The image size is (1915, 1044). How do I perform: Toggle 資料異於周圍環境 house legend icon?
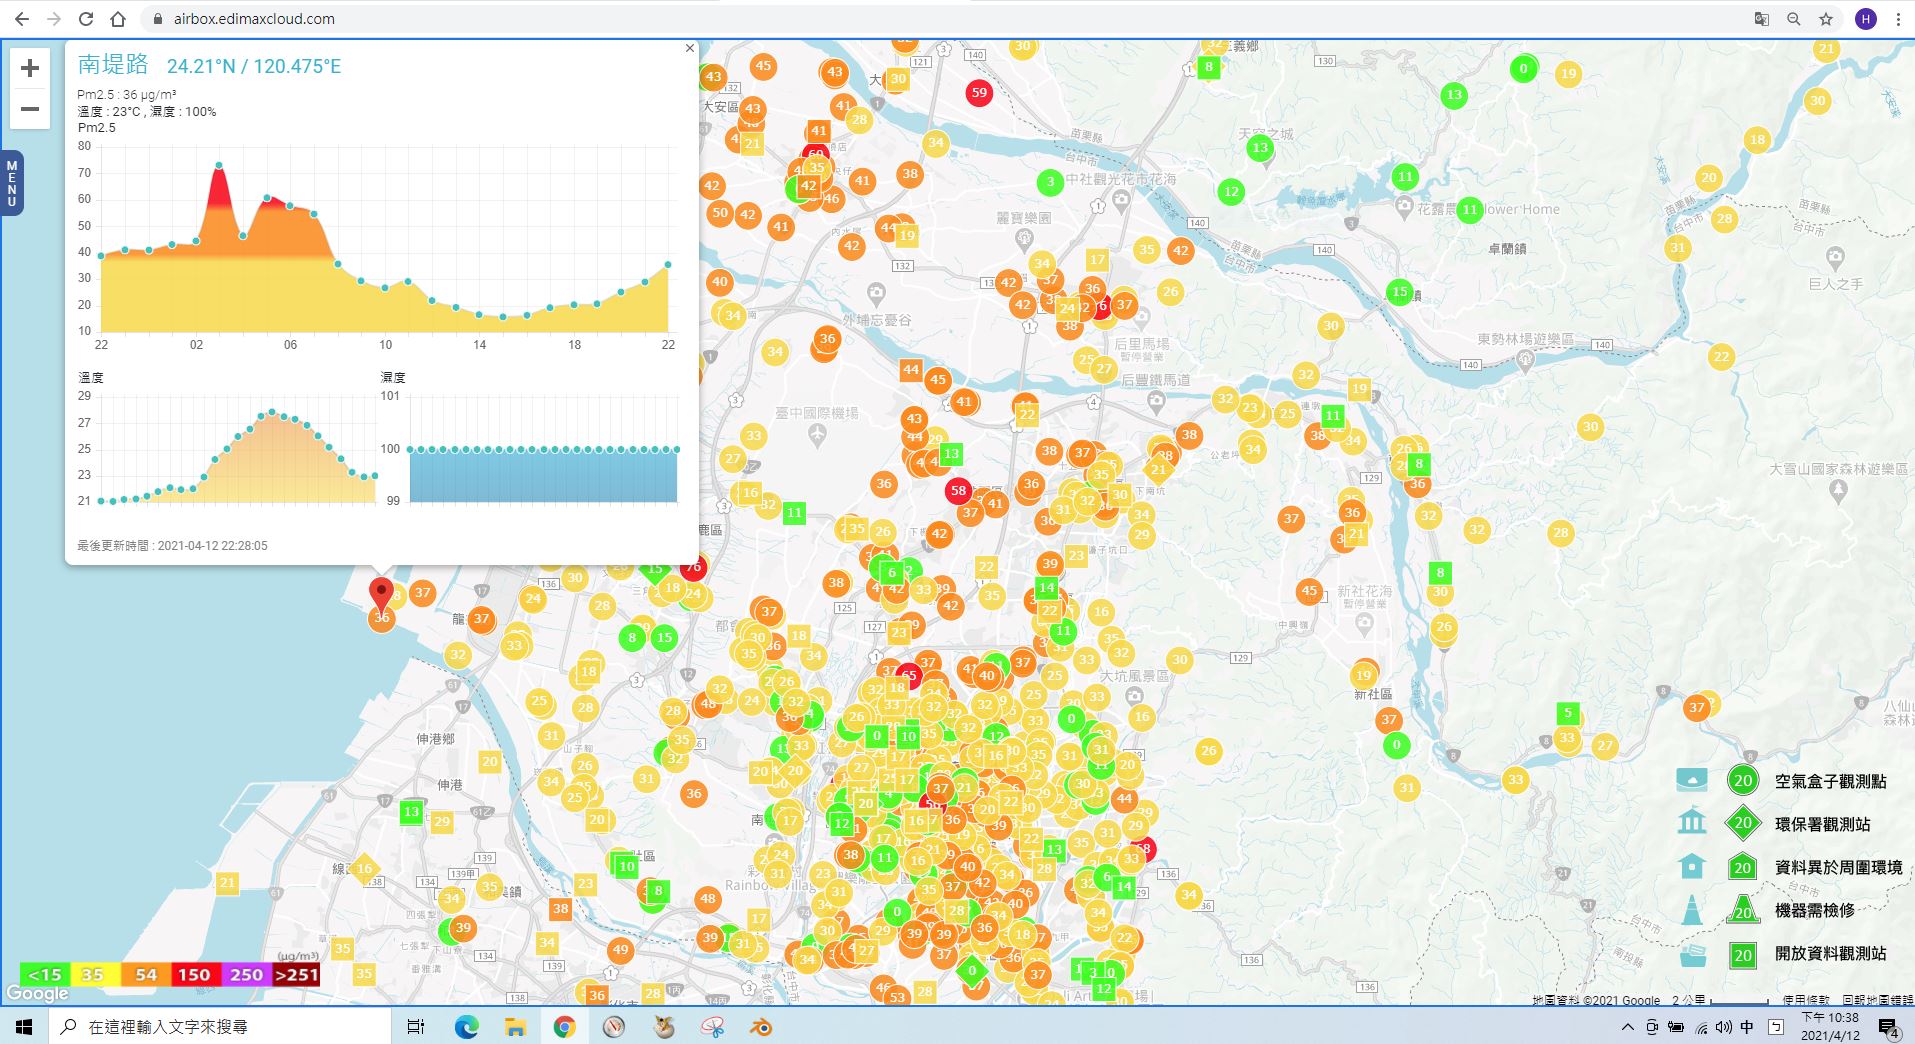tap(1692, 866)
